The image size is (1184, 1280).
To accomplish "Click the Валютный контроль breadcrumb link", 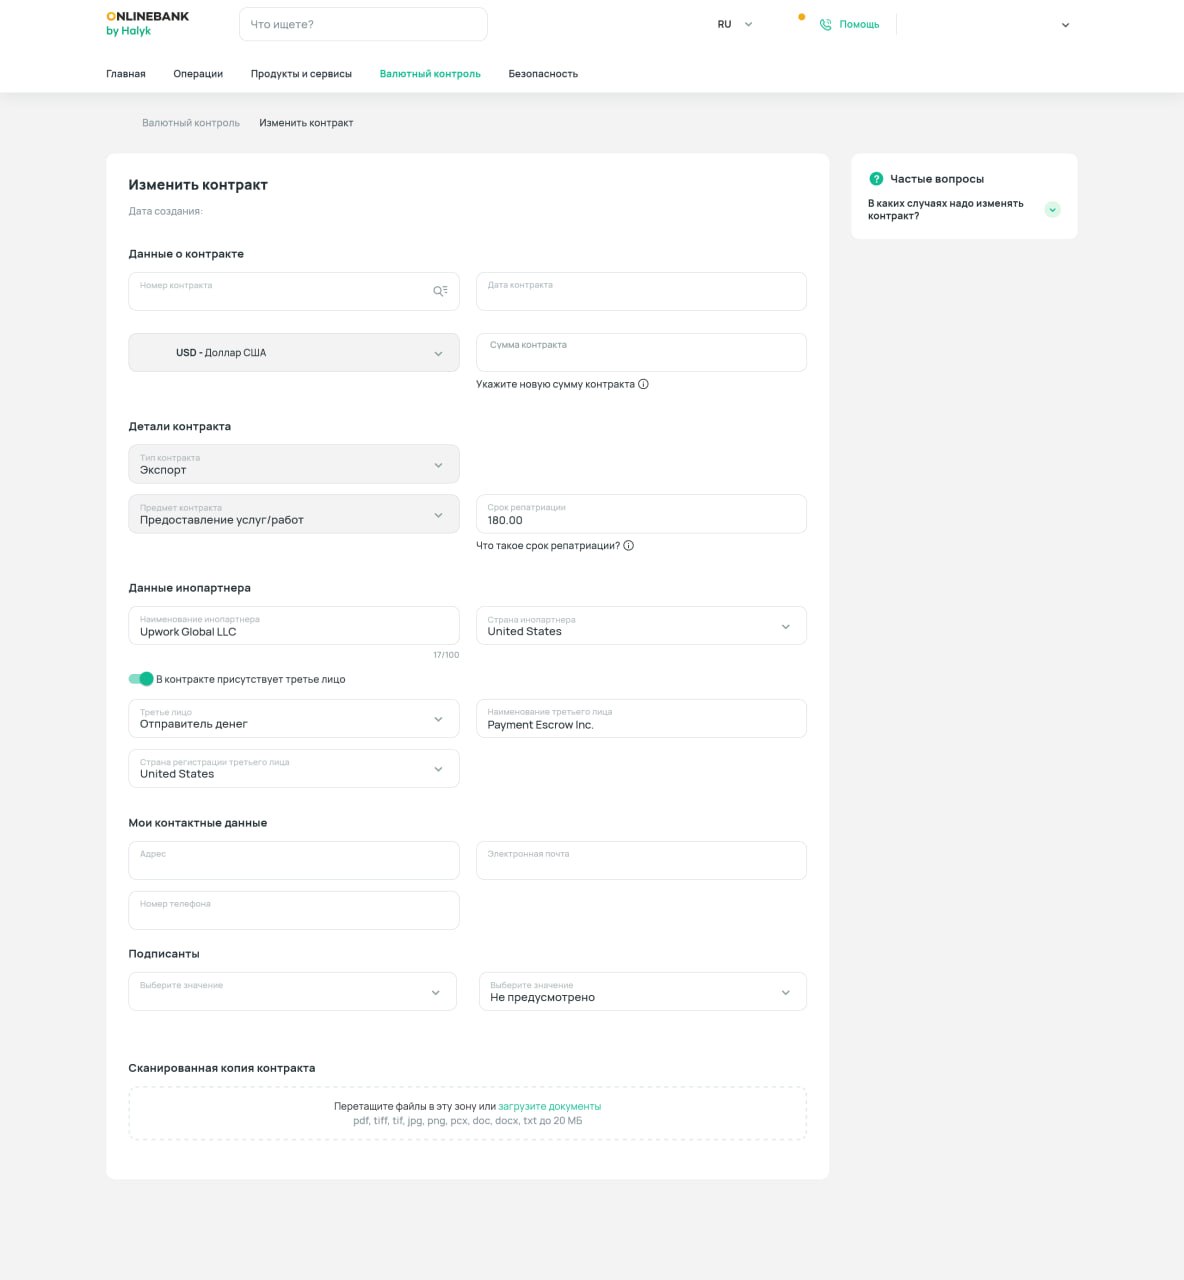I will tap(191, 123).
